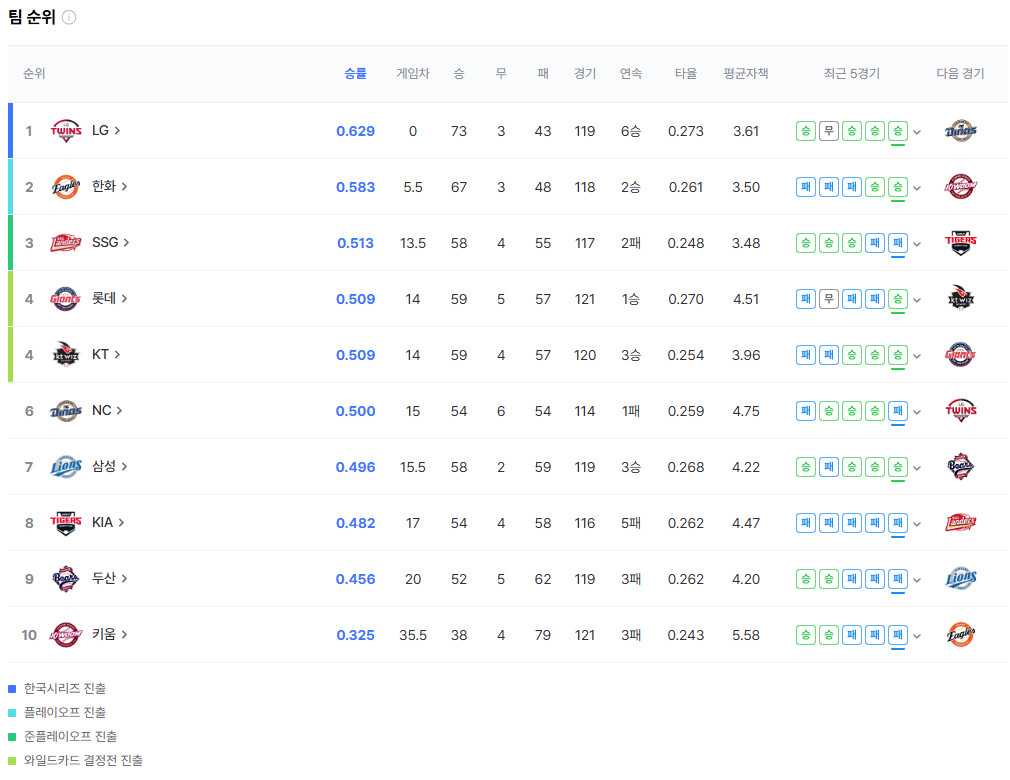Open the 두산 team page link
Screen dimensions: 1010x780
[109, 579]
